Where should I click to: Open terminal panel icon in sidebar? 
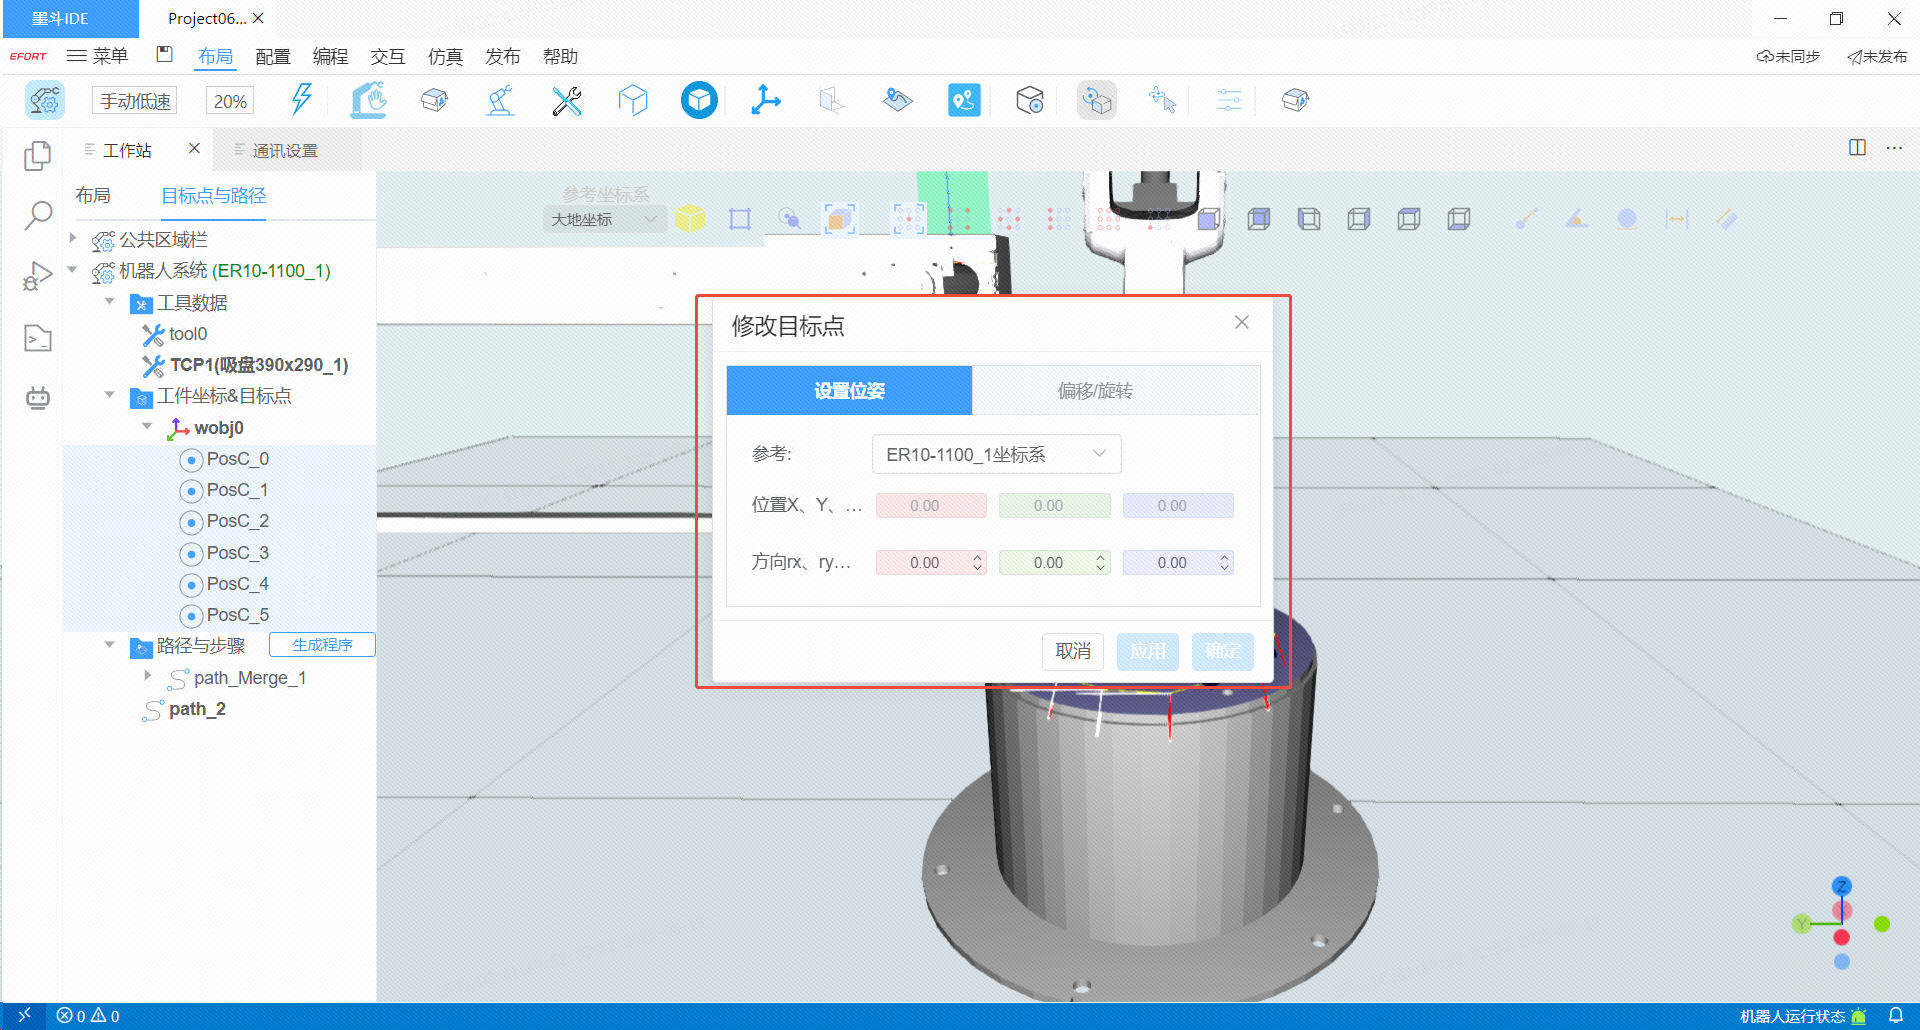pos(38,339)
